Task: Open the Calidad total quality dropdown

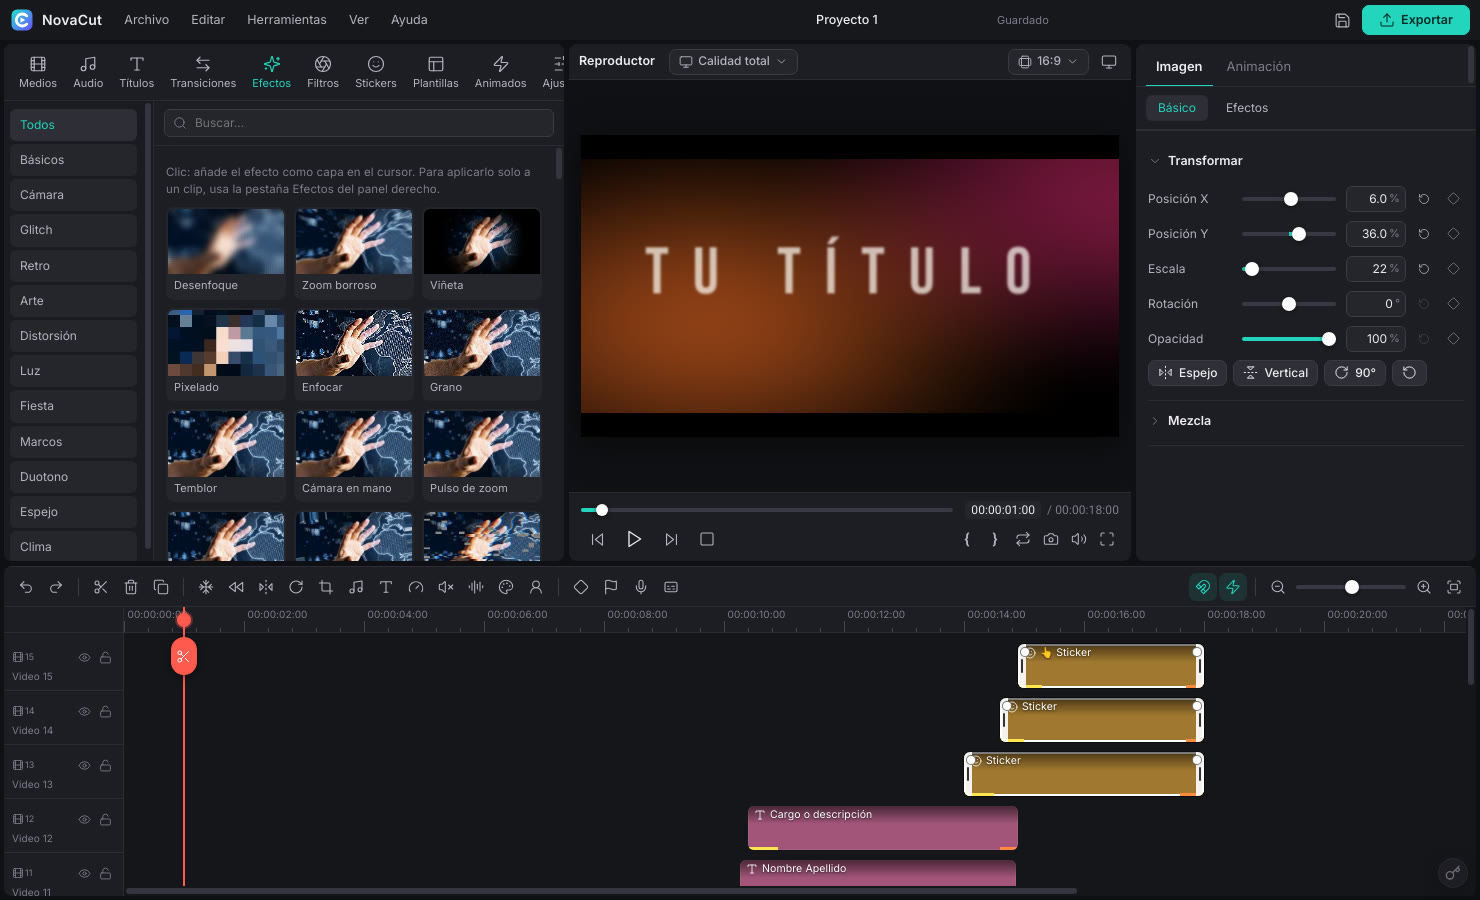Action: click(x=733, y=61)
